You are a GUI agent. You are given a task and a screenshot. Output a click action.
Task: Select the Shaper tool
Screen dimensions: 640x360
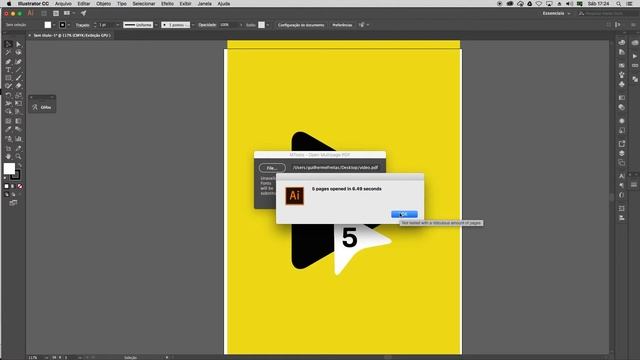tap(9, 86)
